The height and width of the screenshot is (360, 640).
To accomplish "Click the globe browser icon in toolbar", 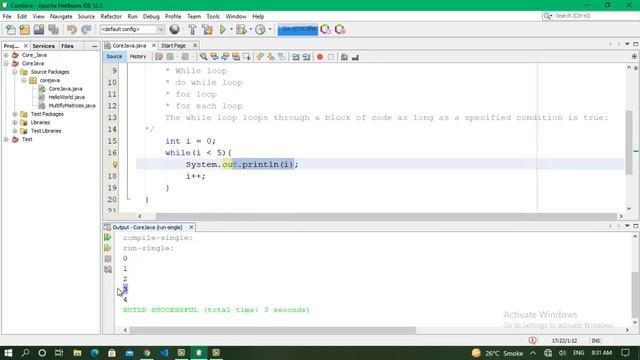I will [x=175, y=29].
